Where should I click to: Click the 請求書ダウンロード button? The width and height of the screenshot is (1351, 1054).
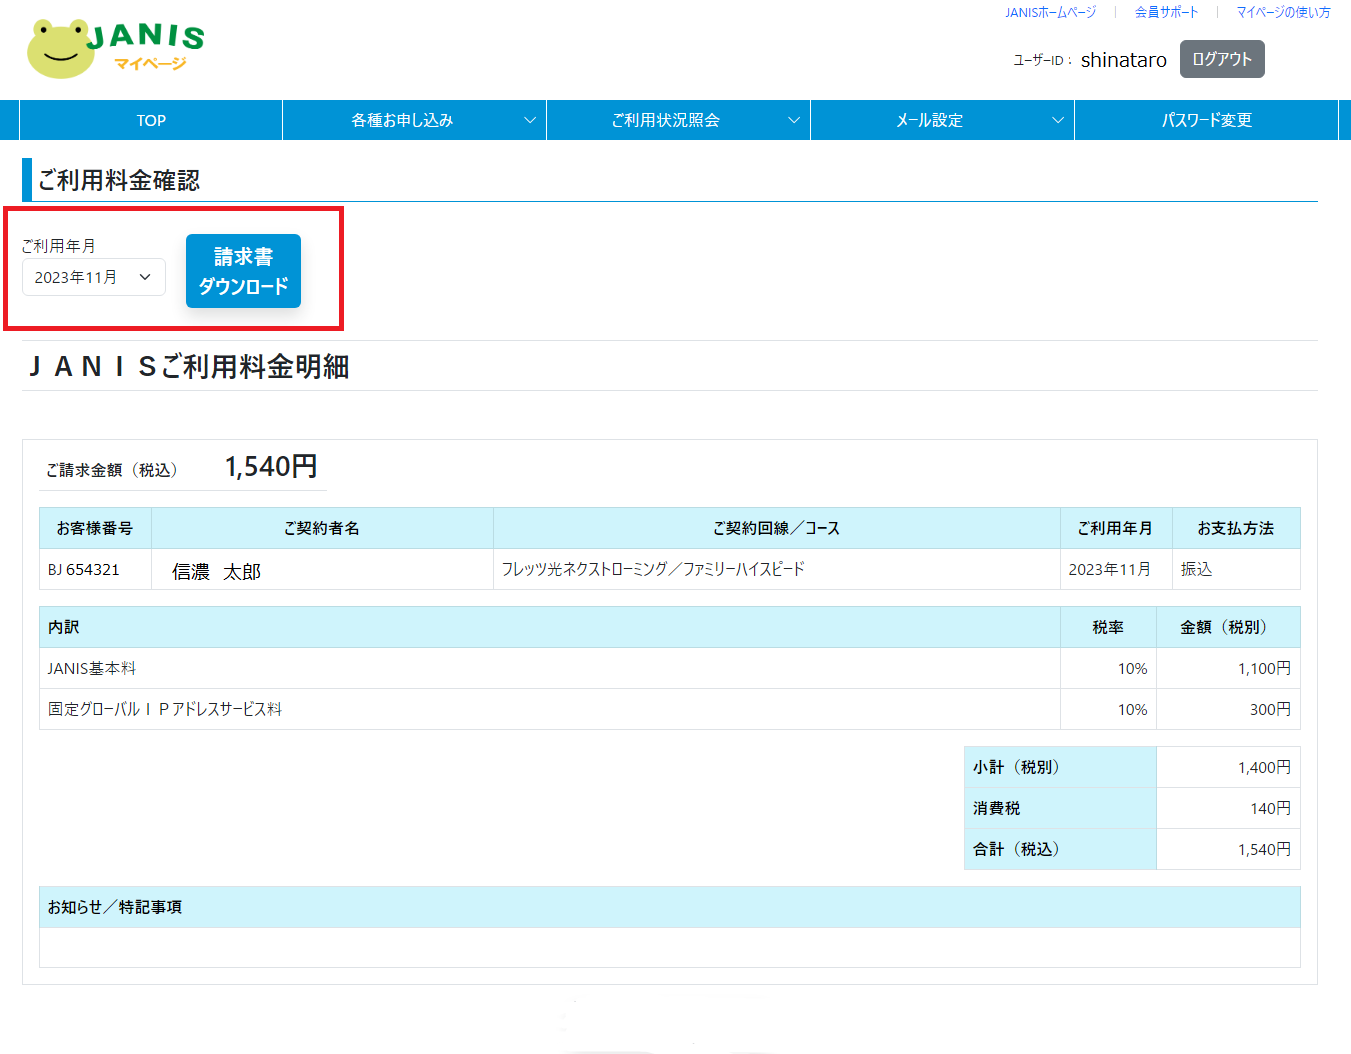(x=243, y=271)
